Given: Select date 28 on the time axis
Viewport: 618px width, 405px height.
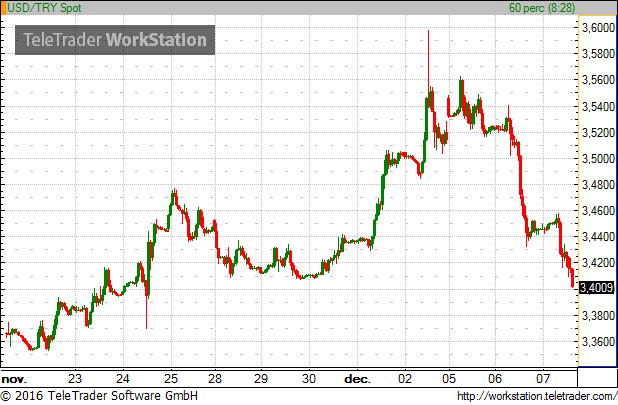Looking at the screenshot, I should click(x=215, y=379).
